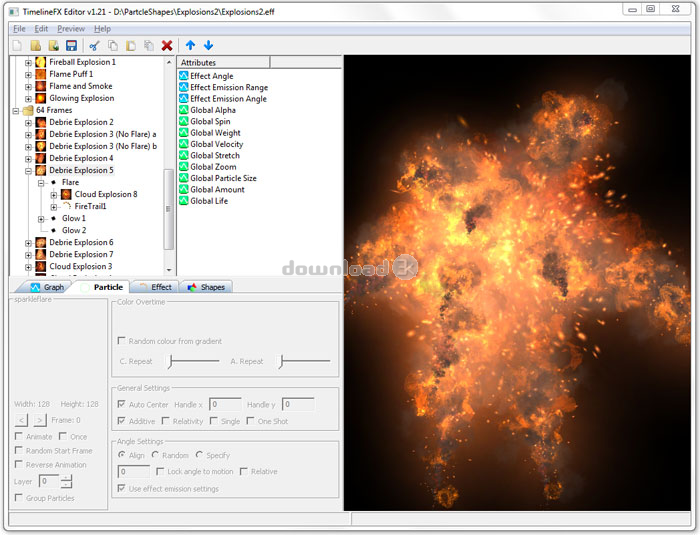The width and height of the screenshot is (700, 535).
Task: Move item up with blue up arrow
Action: coord(190,45)
